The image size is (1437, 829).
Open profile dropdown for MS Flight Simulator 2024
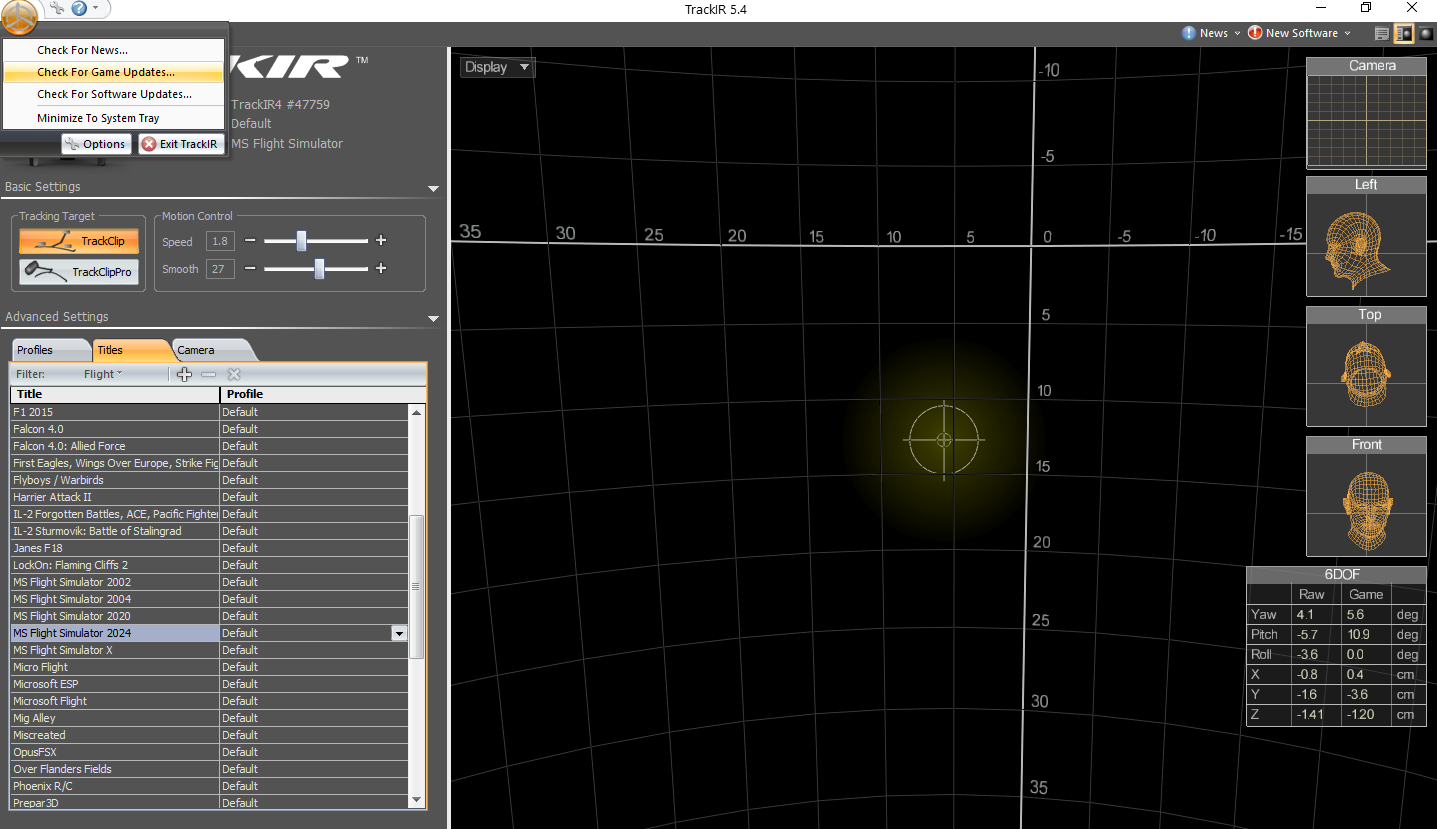(x=399, y=633)
